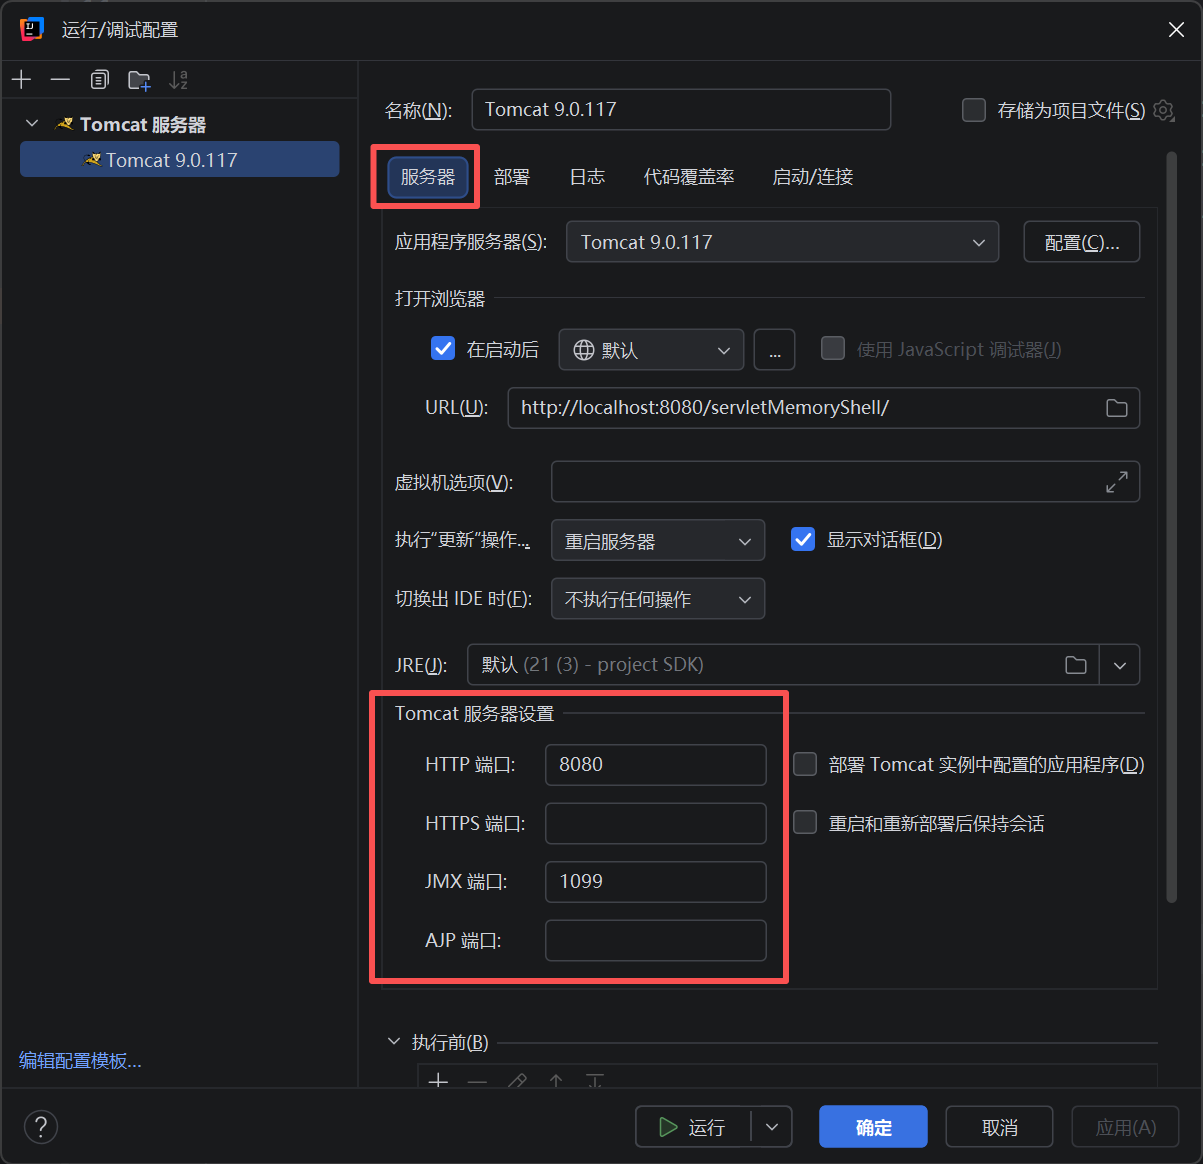The height and width of the screenshot is (1164, 1203).
Task: Click the HTTPS port field
Action: click(x=656, y=823)
